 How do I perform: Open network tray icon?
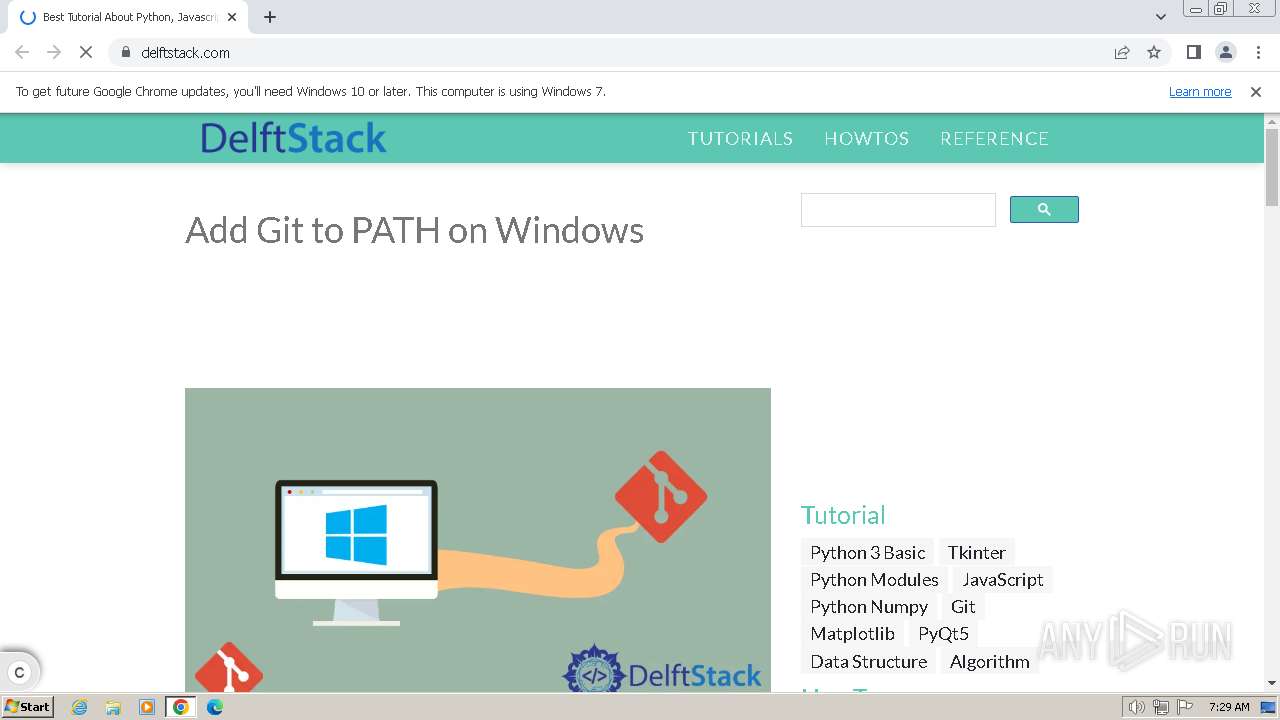(1161, 707)
